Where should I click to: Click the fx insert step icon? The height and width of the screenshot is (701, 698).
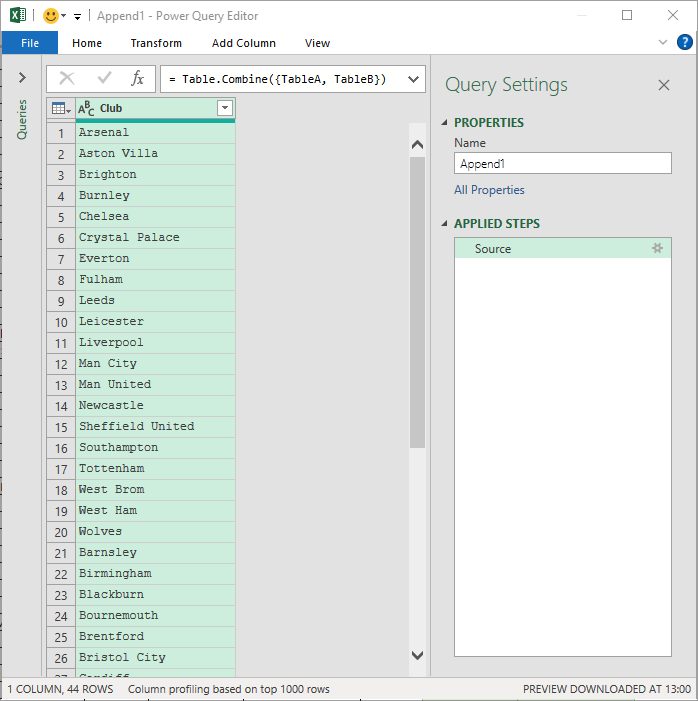[x=138, y=78]
